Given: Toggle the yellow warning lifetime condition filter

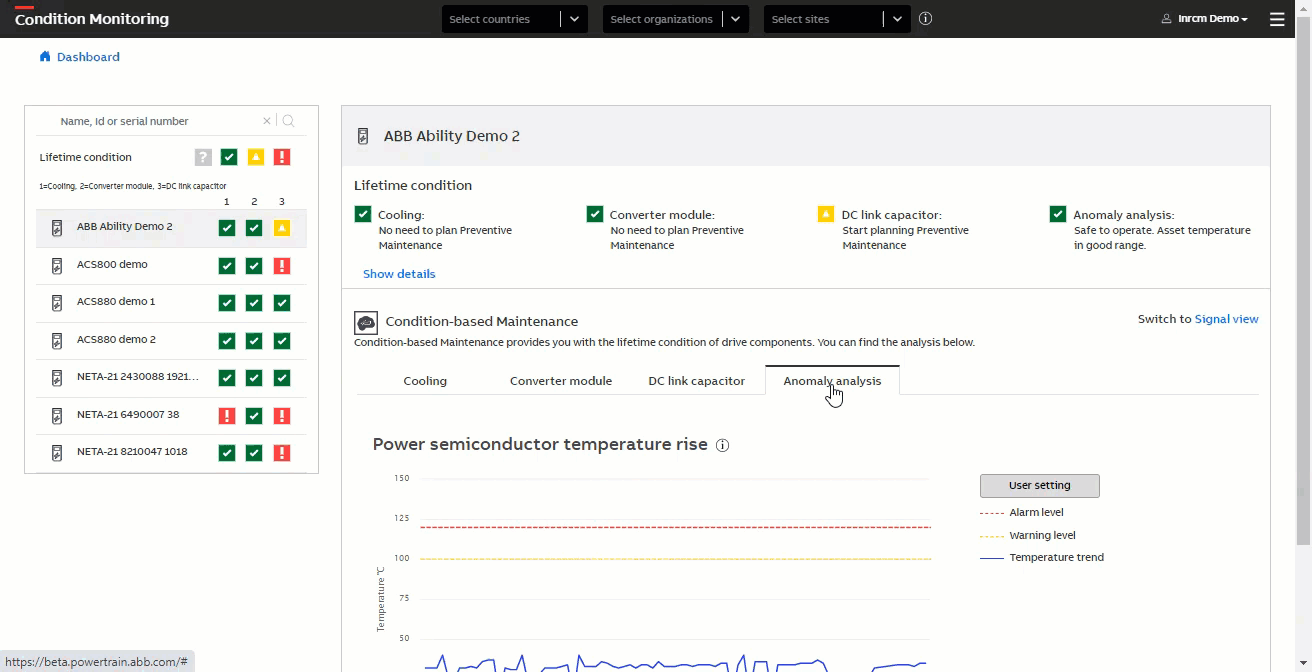Looking at the screenshot, I should [x=255, y=157].
